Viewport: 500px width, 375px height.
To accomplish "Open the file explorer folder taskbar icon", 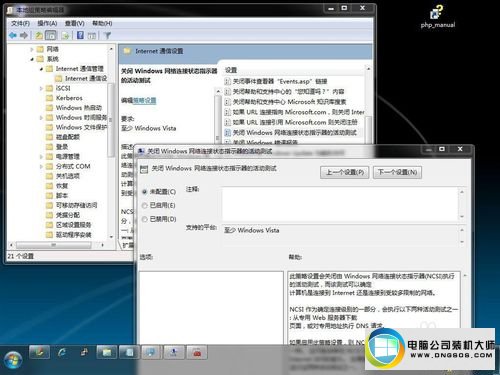I will pyautogui.click(x=107, y=352).
